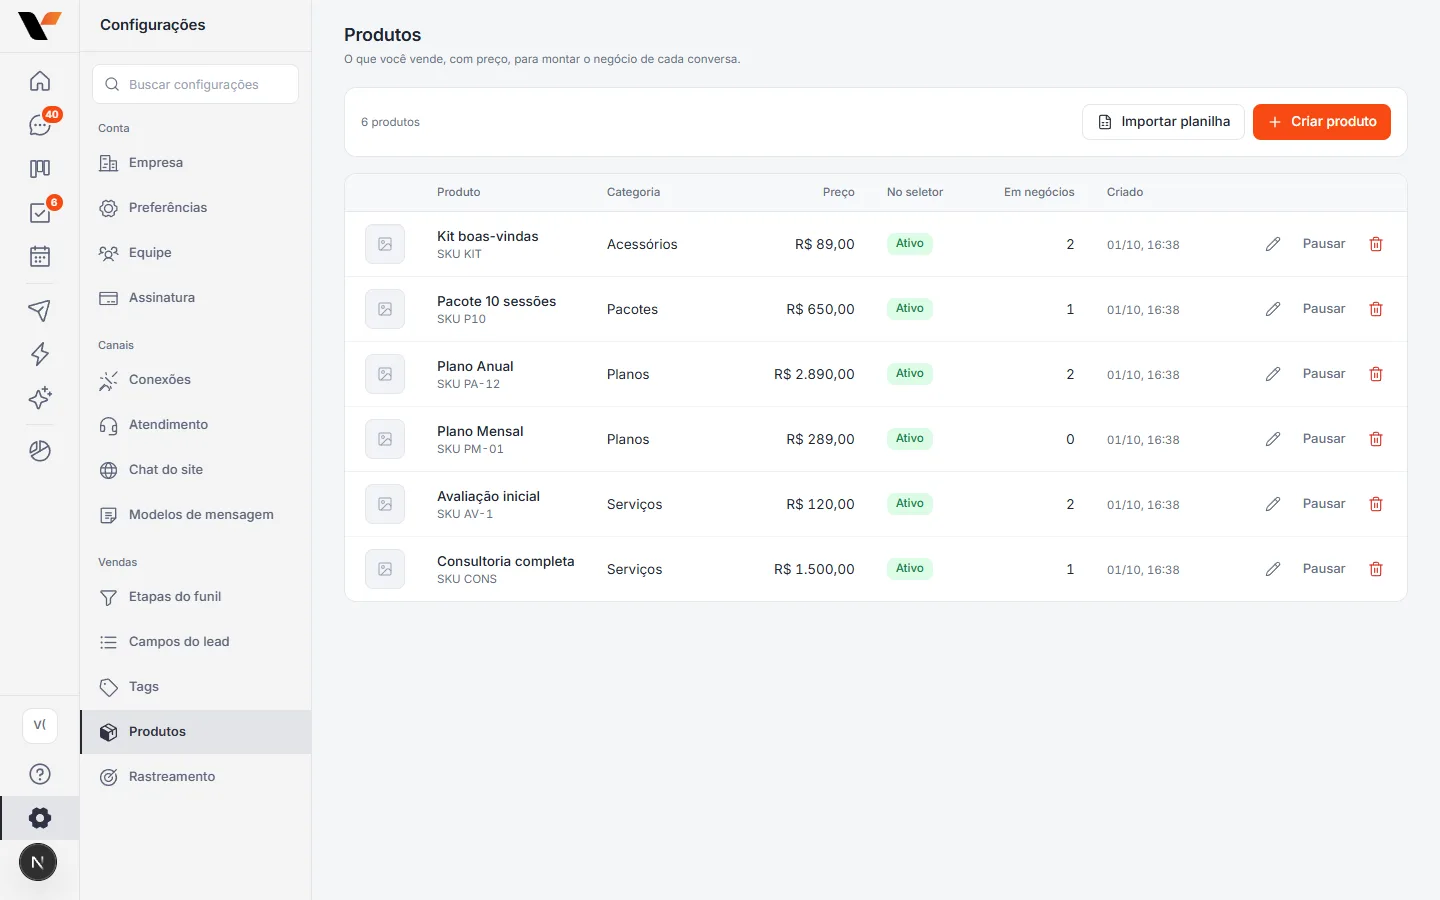
Task: Click the Kit boas-vindas image placeholder
Action: pyautogui.click(x=385, y=244)
